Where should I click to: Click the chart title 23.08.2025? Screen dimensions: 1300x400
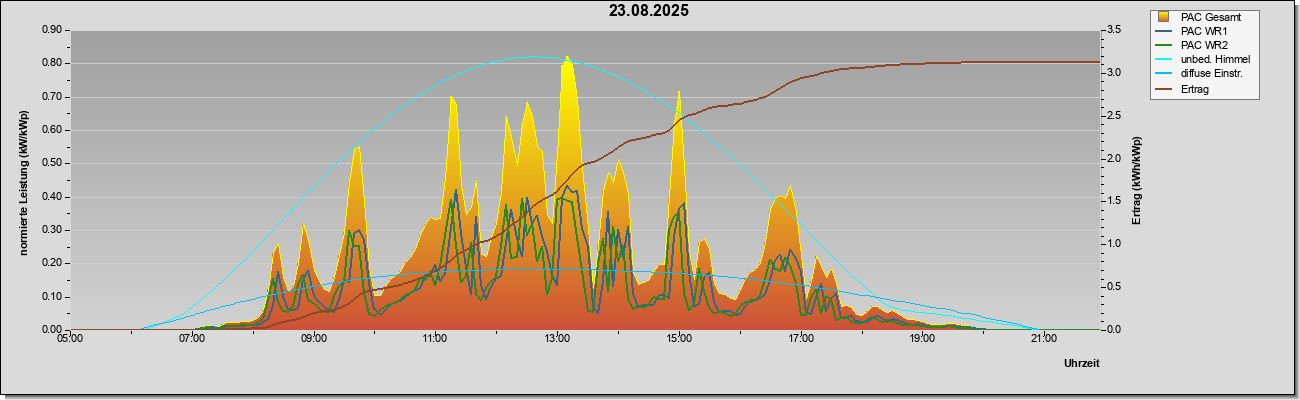(x=649, y=11)
